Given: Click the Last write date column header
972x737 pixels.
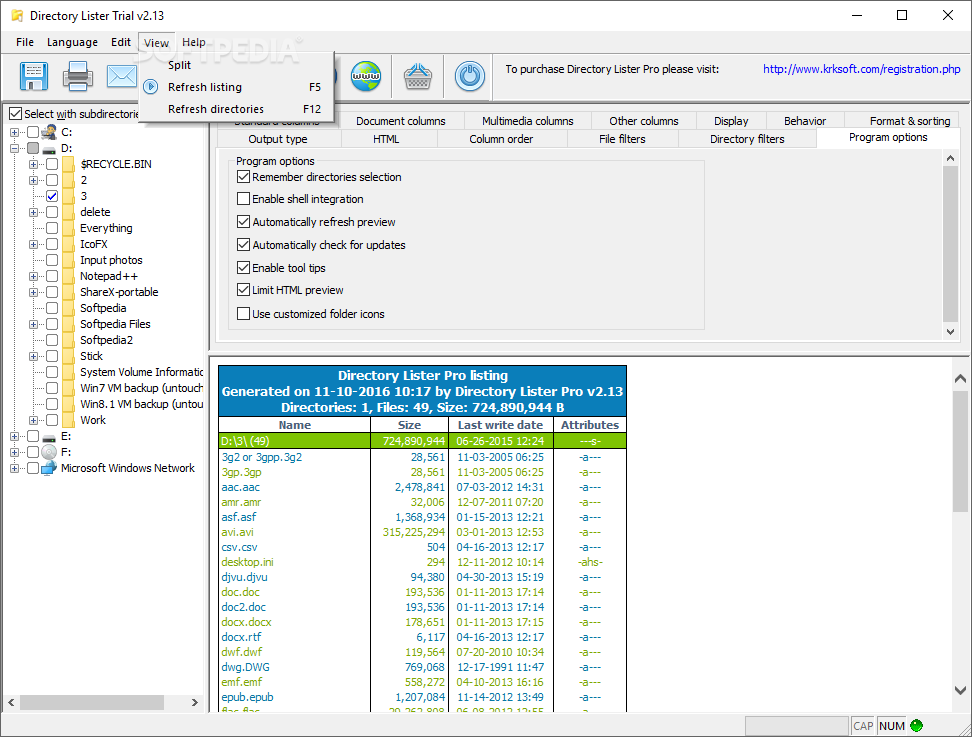Looking at the screenshot, I should (500, 425).
